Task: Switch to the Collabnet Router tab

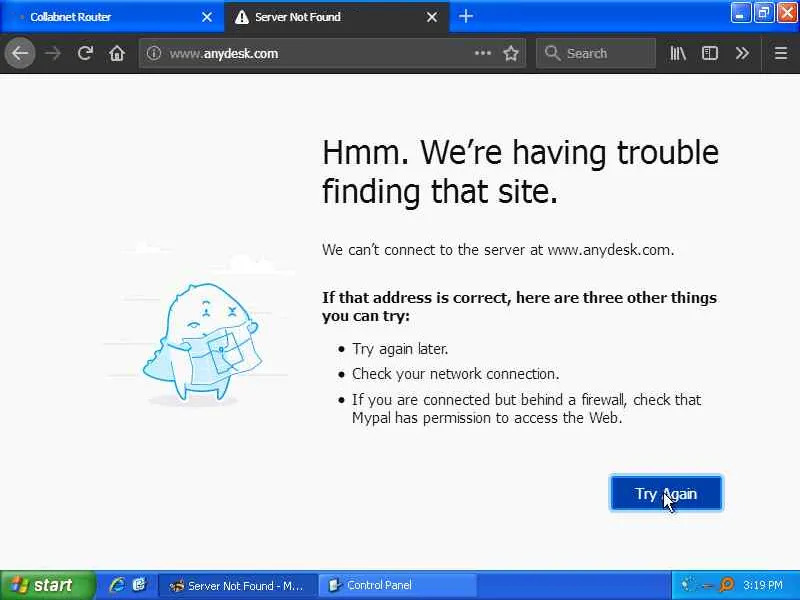Action: [112, 17]
